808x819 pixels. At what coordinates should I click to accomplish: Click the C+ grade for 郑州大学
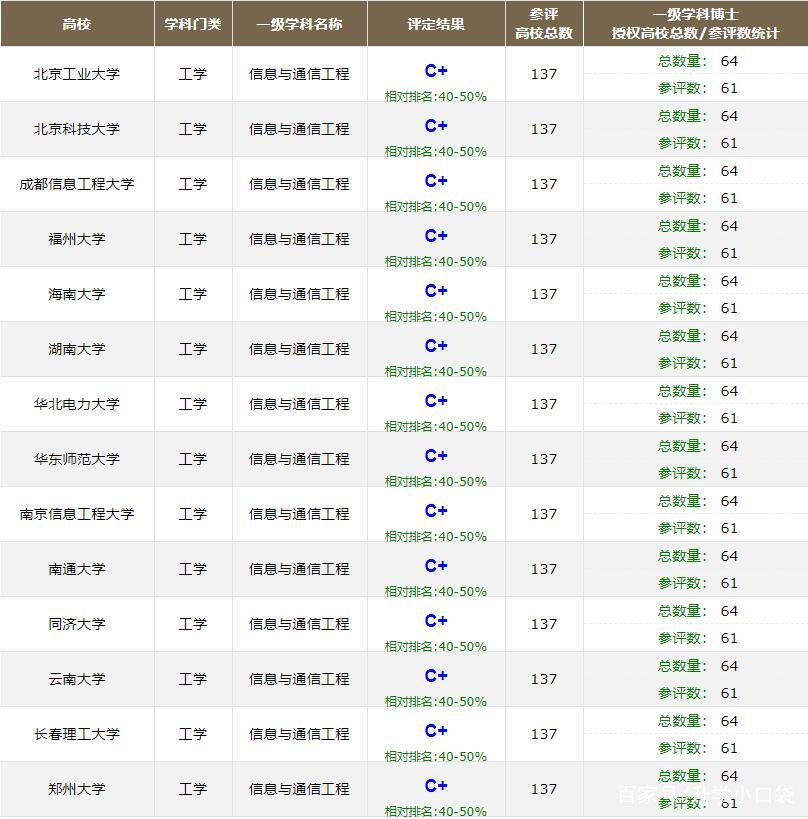(436, 786)
